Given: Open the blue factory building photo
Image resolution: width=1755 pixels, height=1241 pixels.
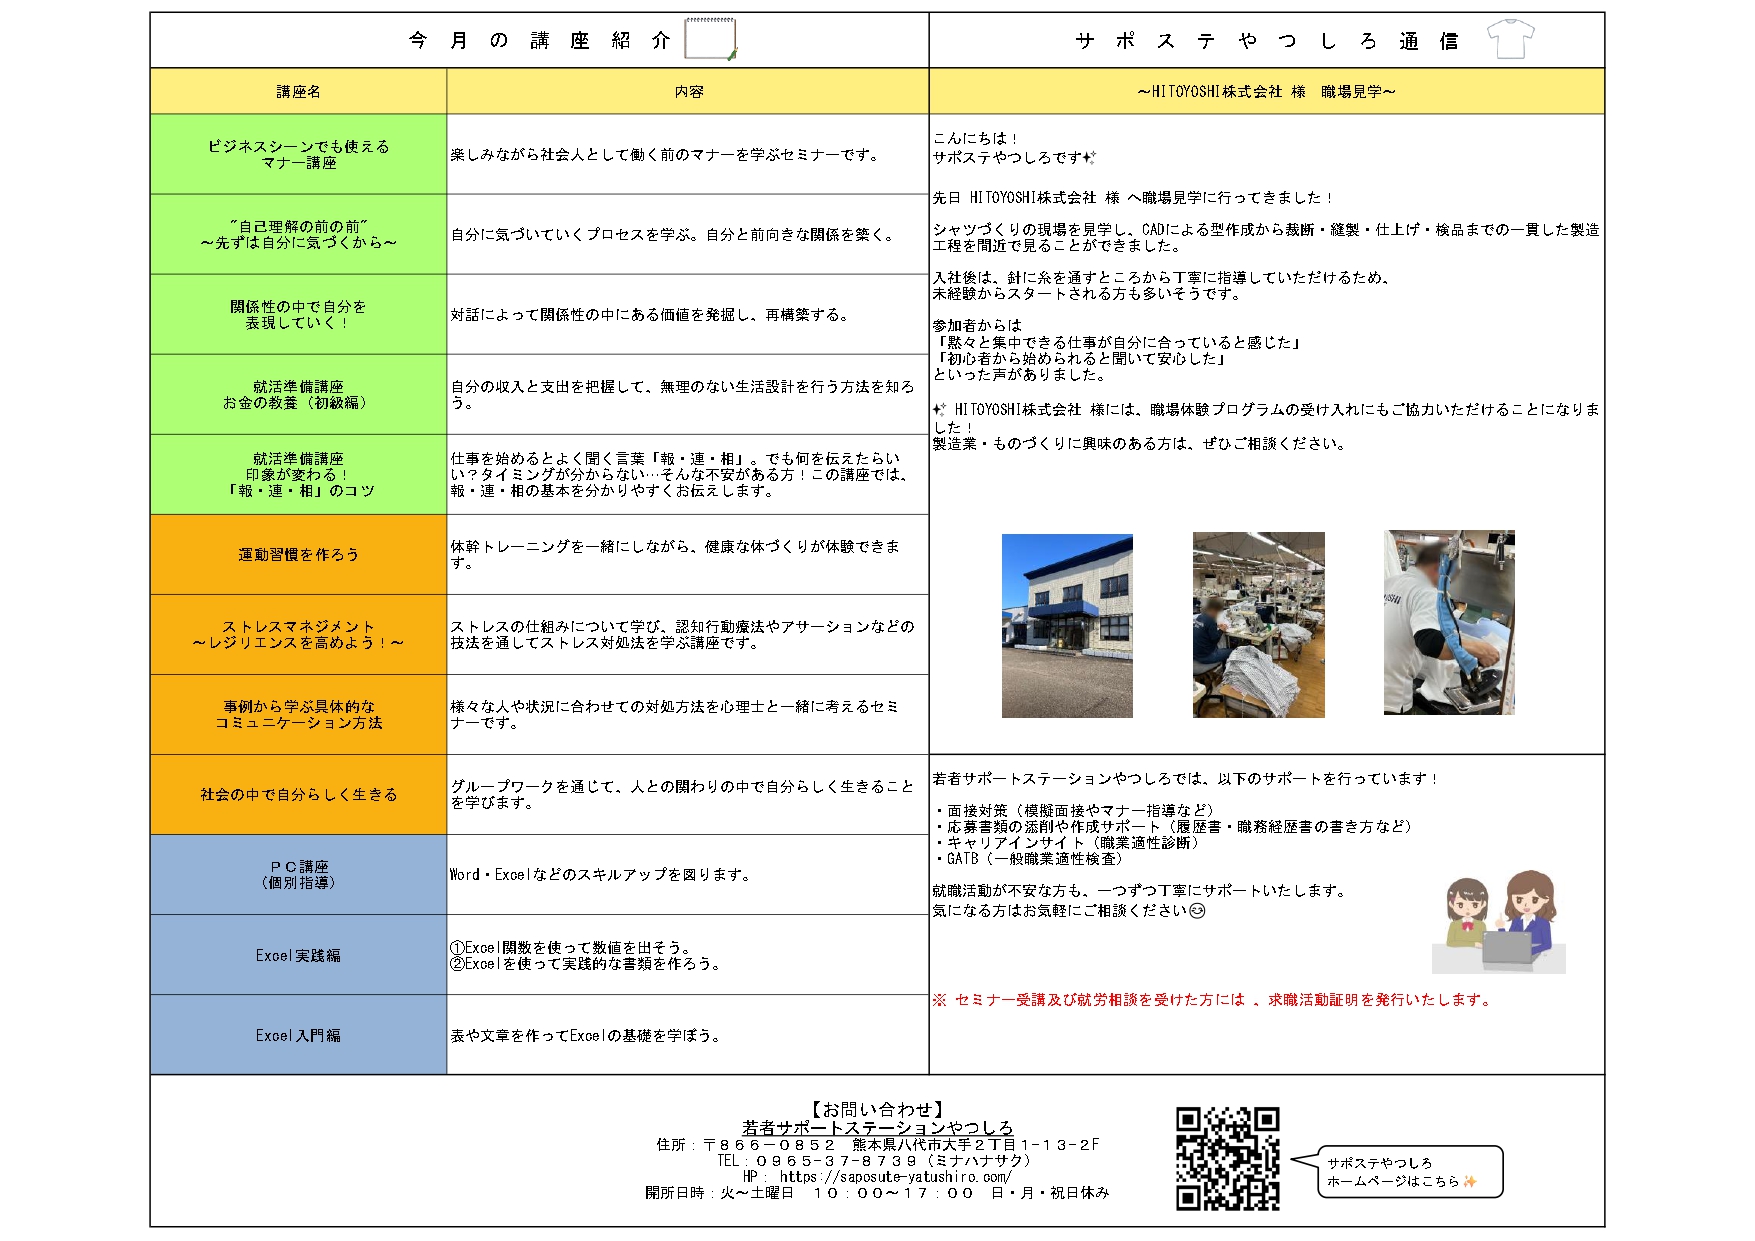Looking at the screenshot, I should click(x=1067, y=625).
